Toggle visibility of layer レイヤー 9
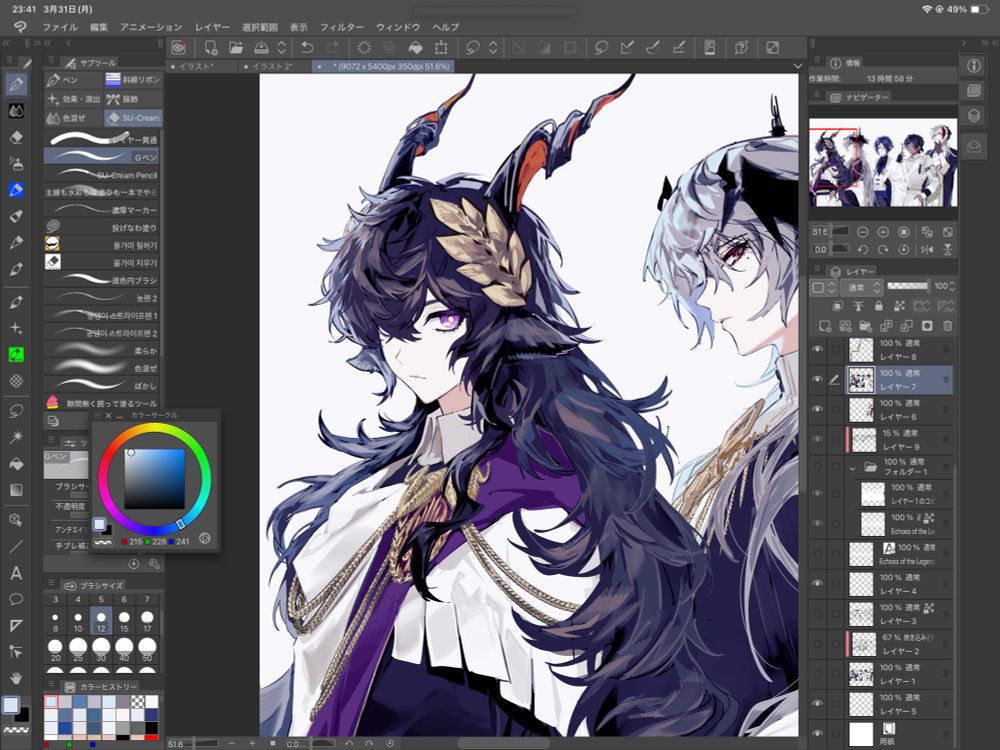Screen dimensions: 1000x750 point(818,439)
